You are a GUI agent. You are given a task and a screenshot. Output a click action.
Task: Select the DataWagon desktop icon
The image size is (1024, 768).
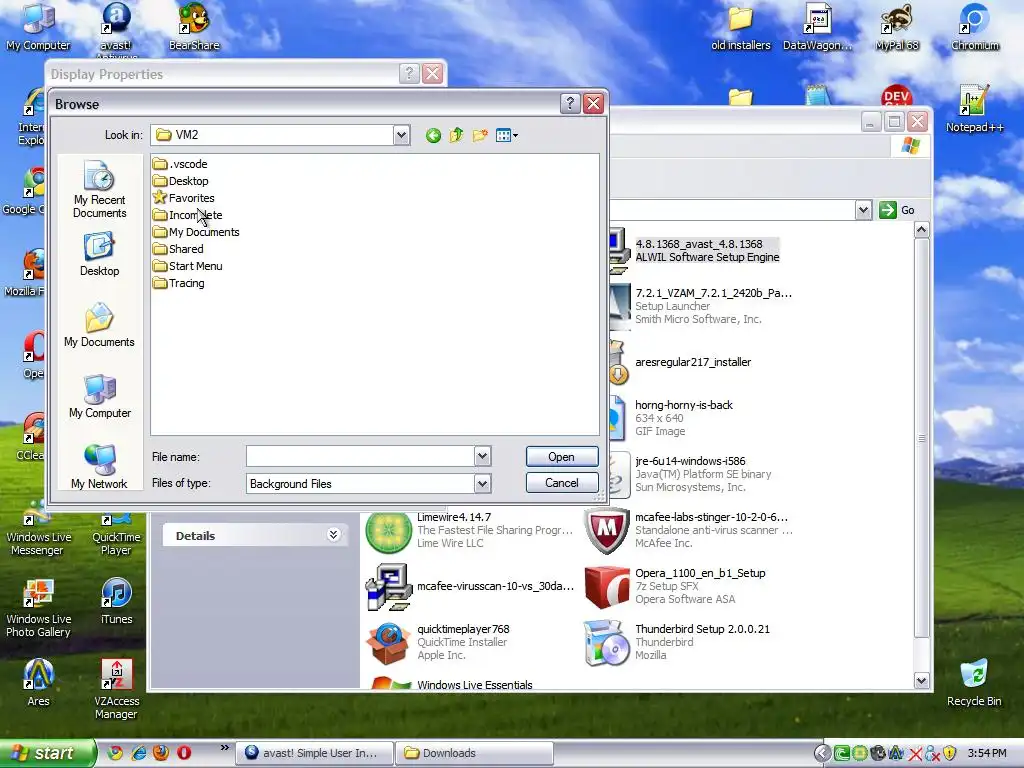[818, 27]
